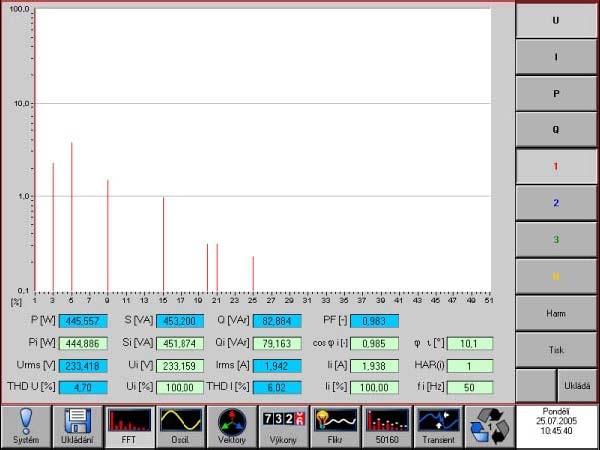This screenshot has width=600, height=450.
Task: Switch to Oscil waveform view
Action: click(180, 427)
